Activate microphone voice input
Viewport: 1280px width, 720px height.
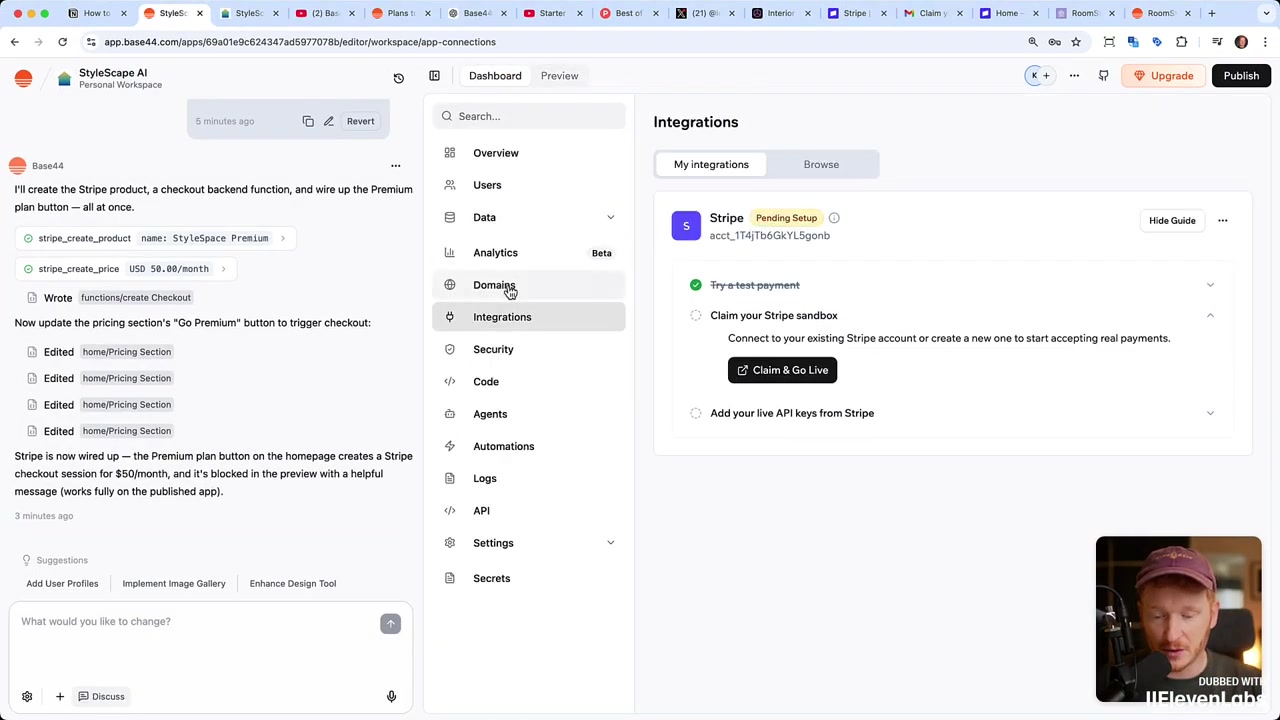pyautogui.click(x=391, y=696)
